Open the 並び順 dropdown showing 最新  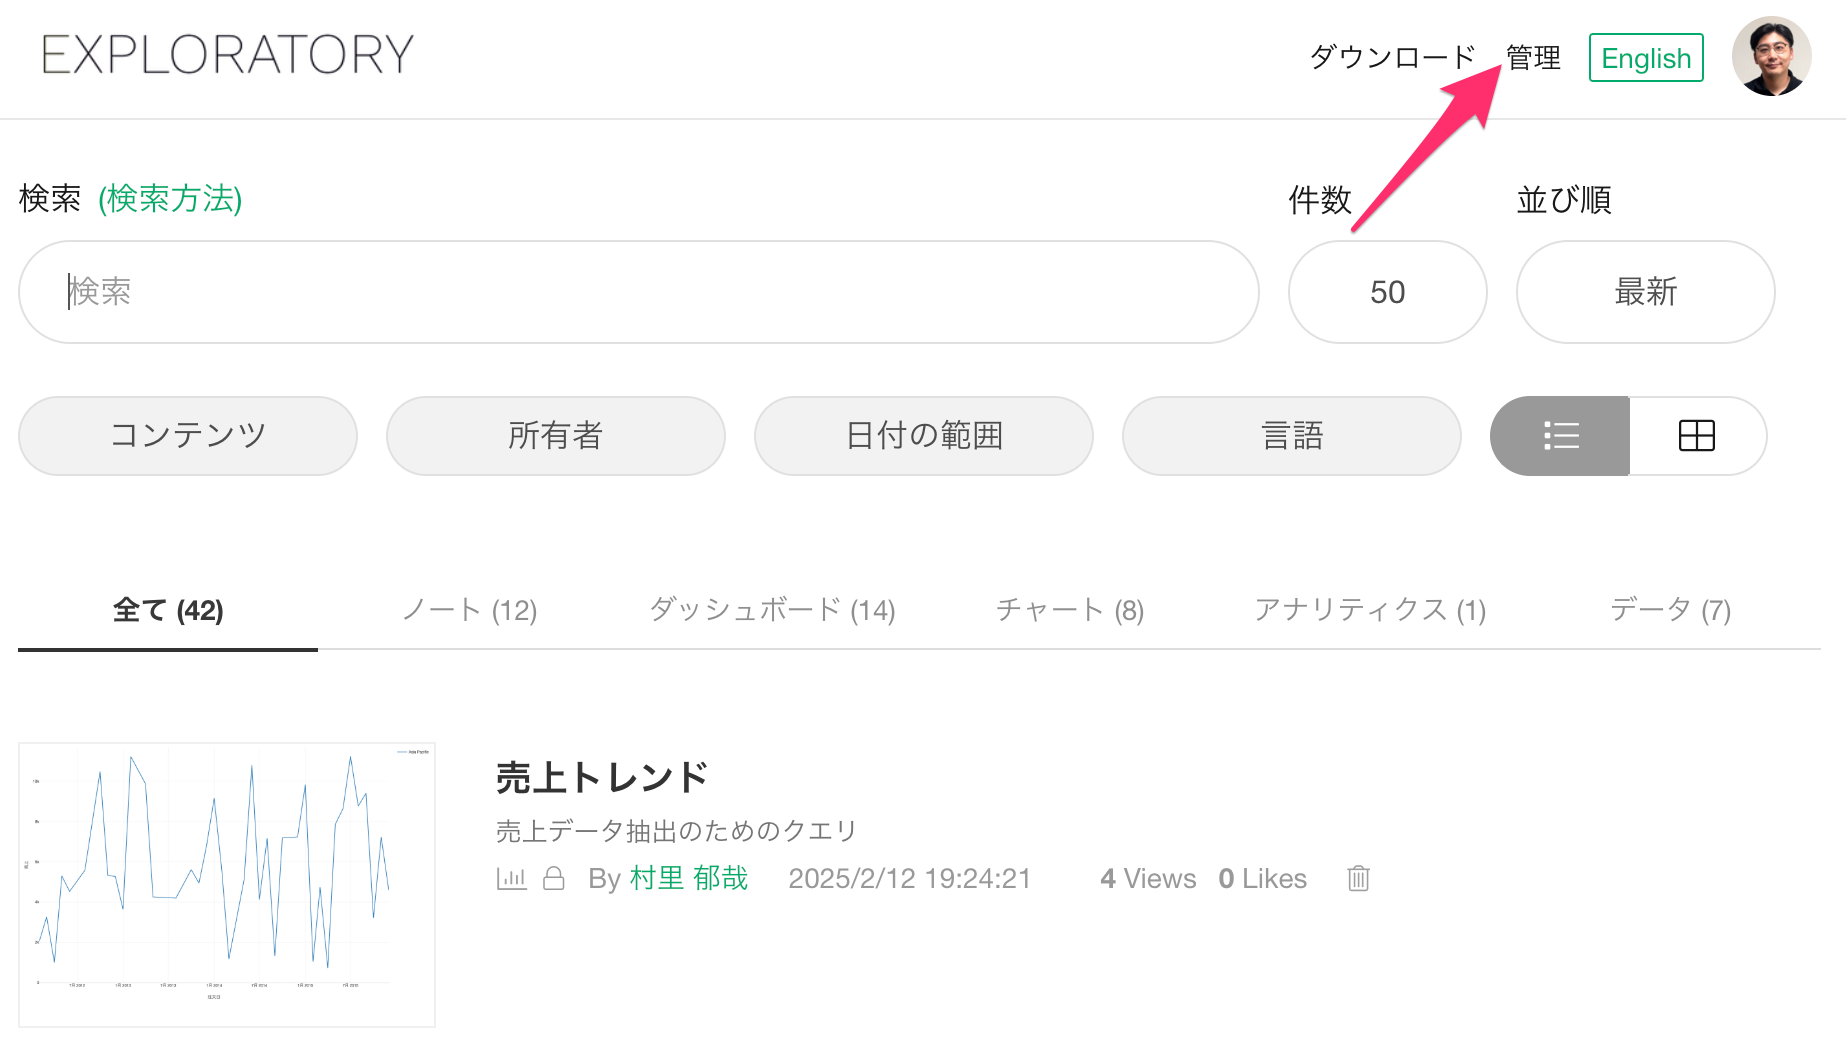[x=1645, y=292]
